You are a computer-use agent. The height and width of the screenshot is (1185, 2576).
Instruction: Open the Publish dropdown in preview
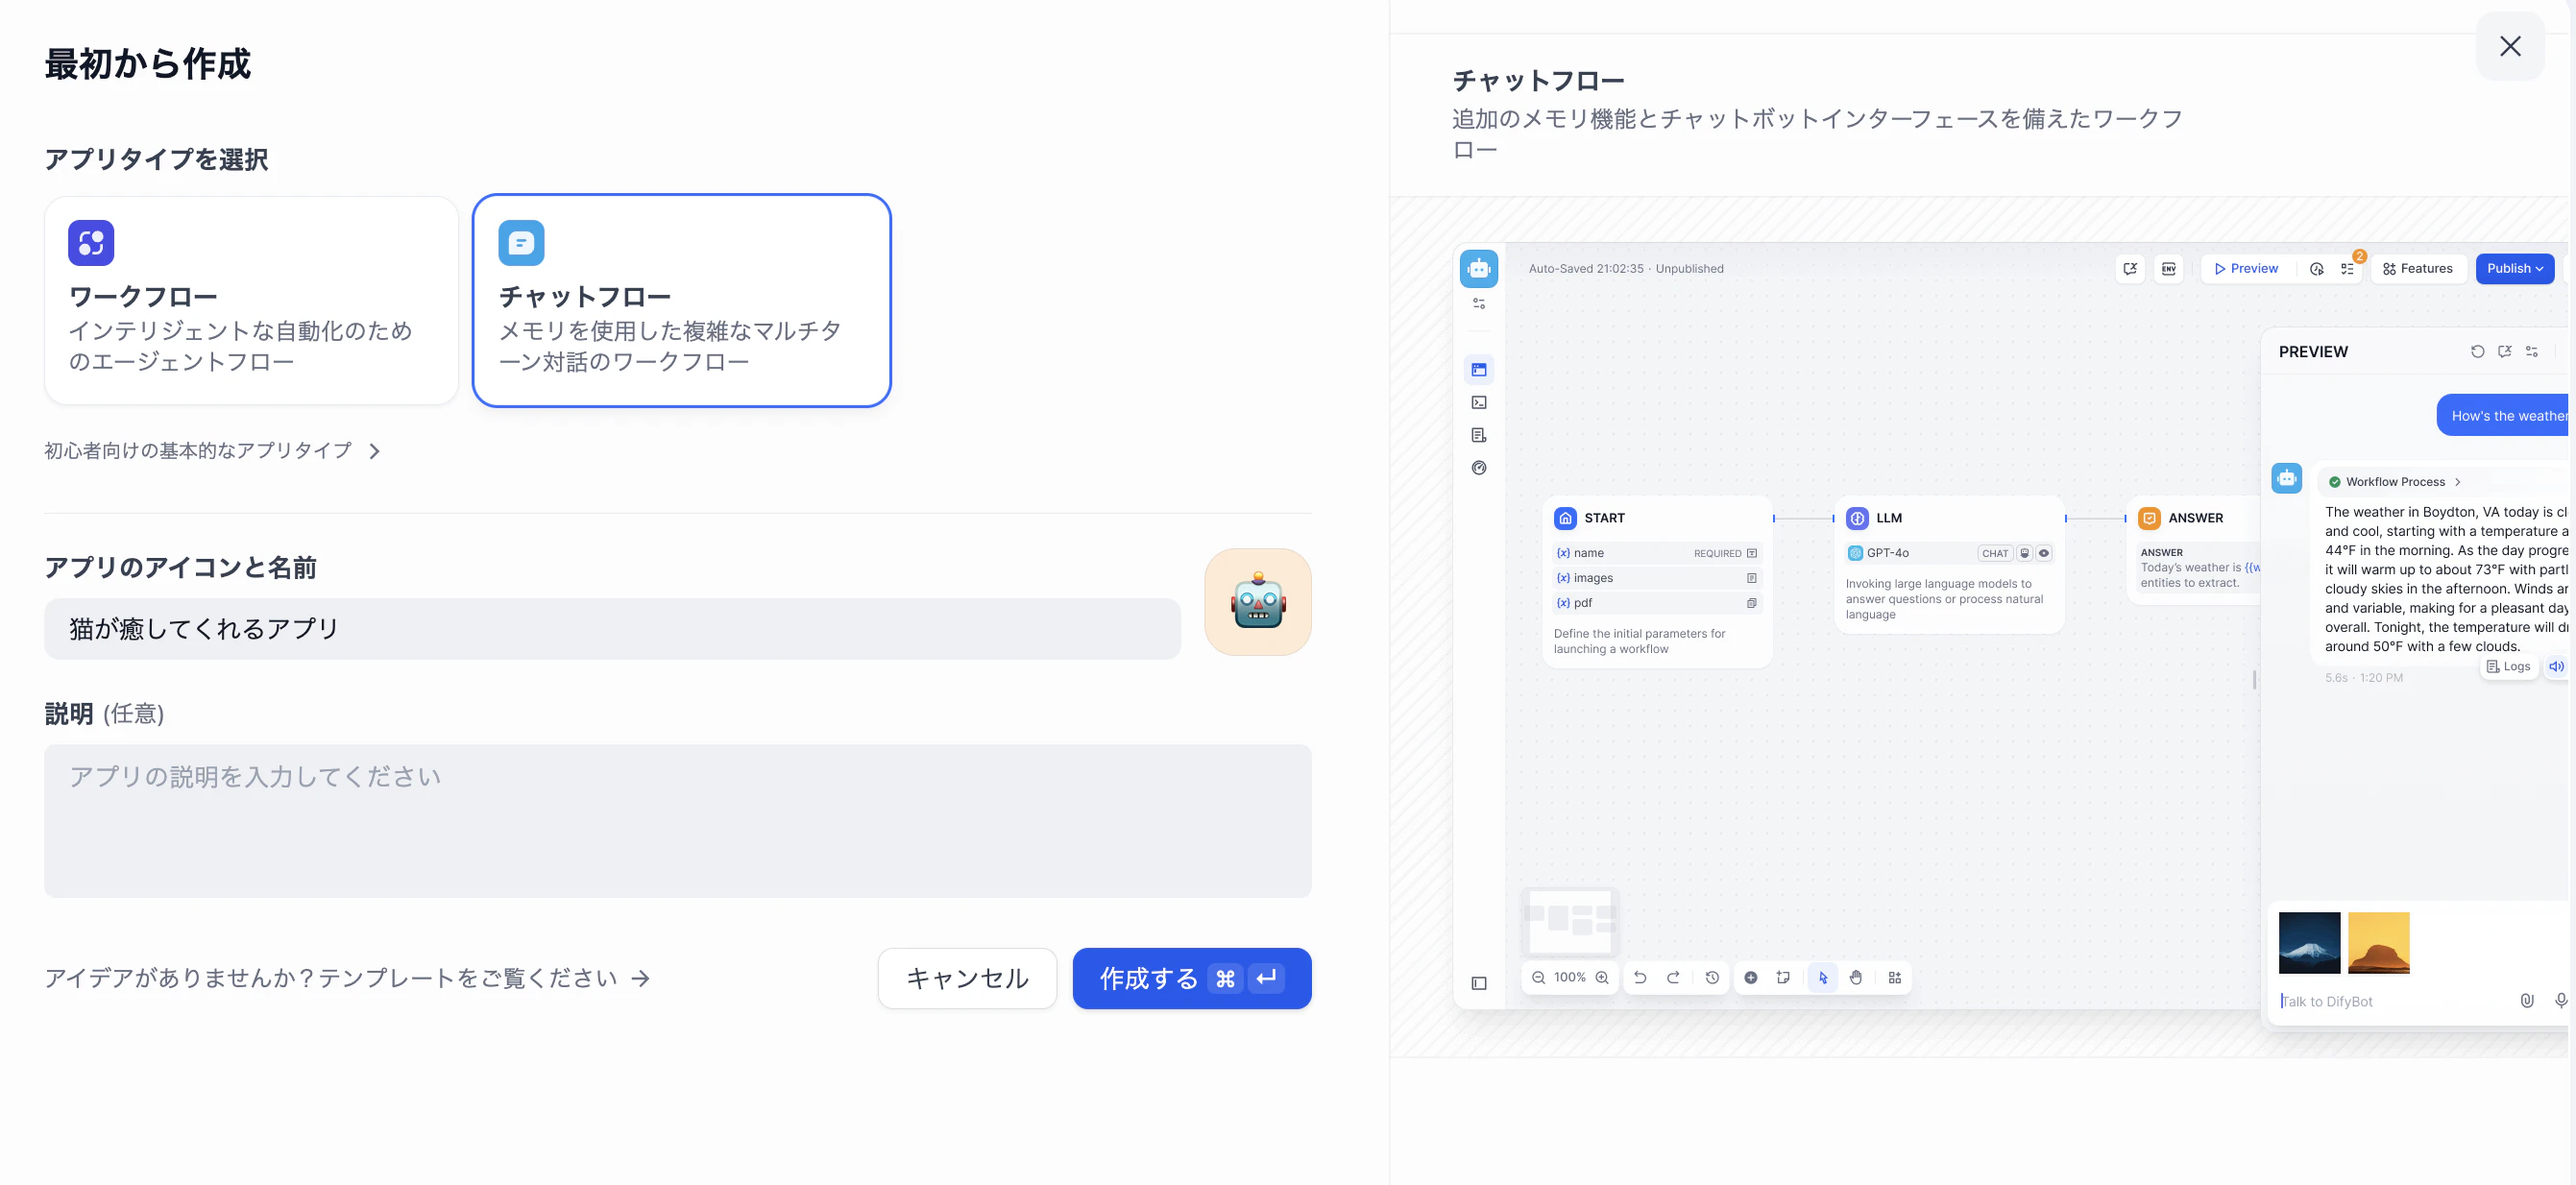click(2514, 268)
